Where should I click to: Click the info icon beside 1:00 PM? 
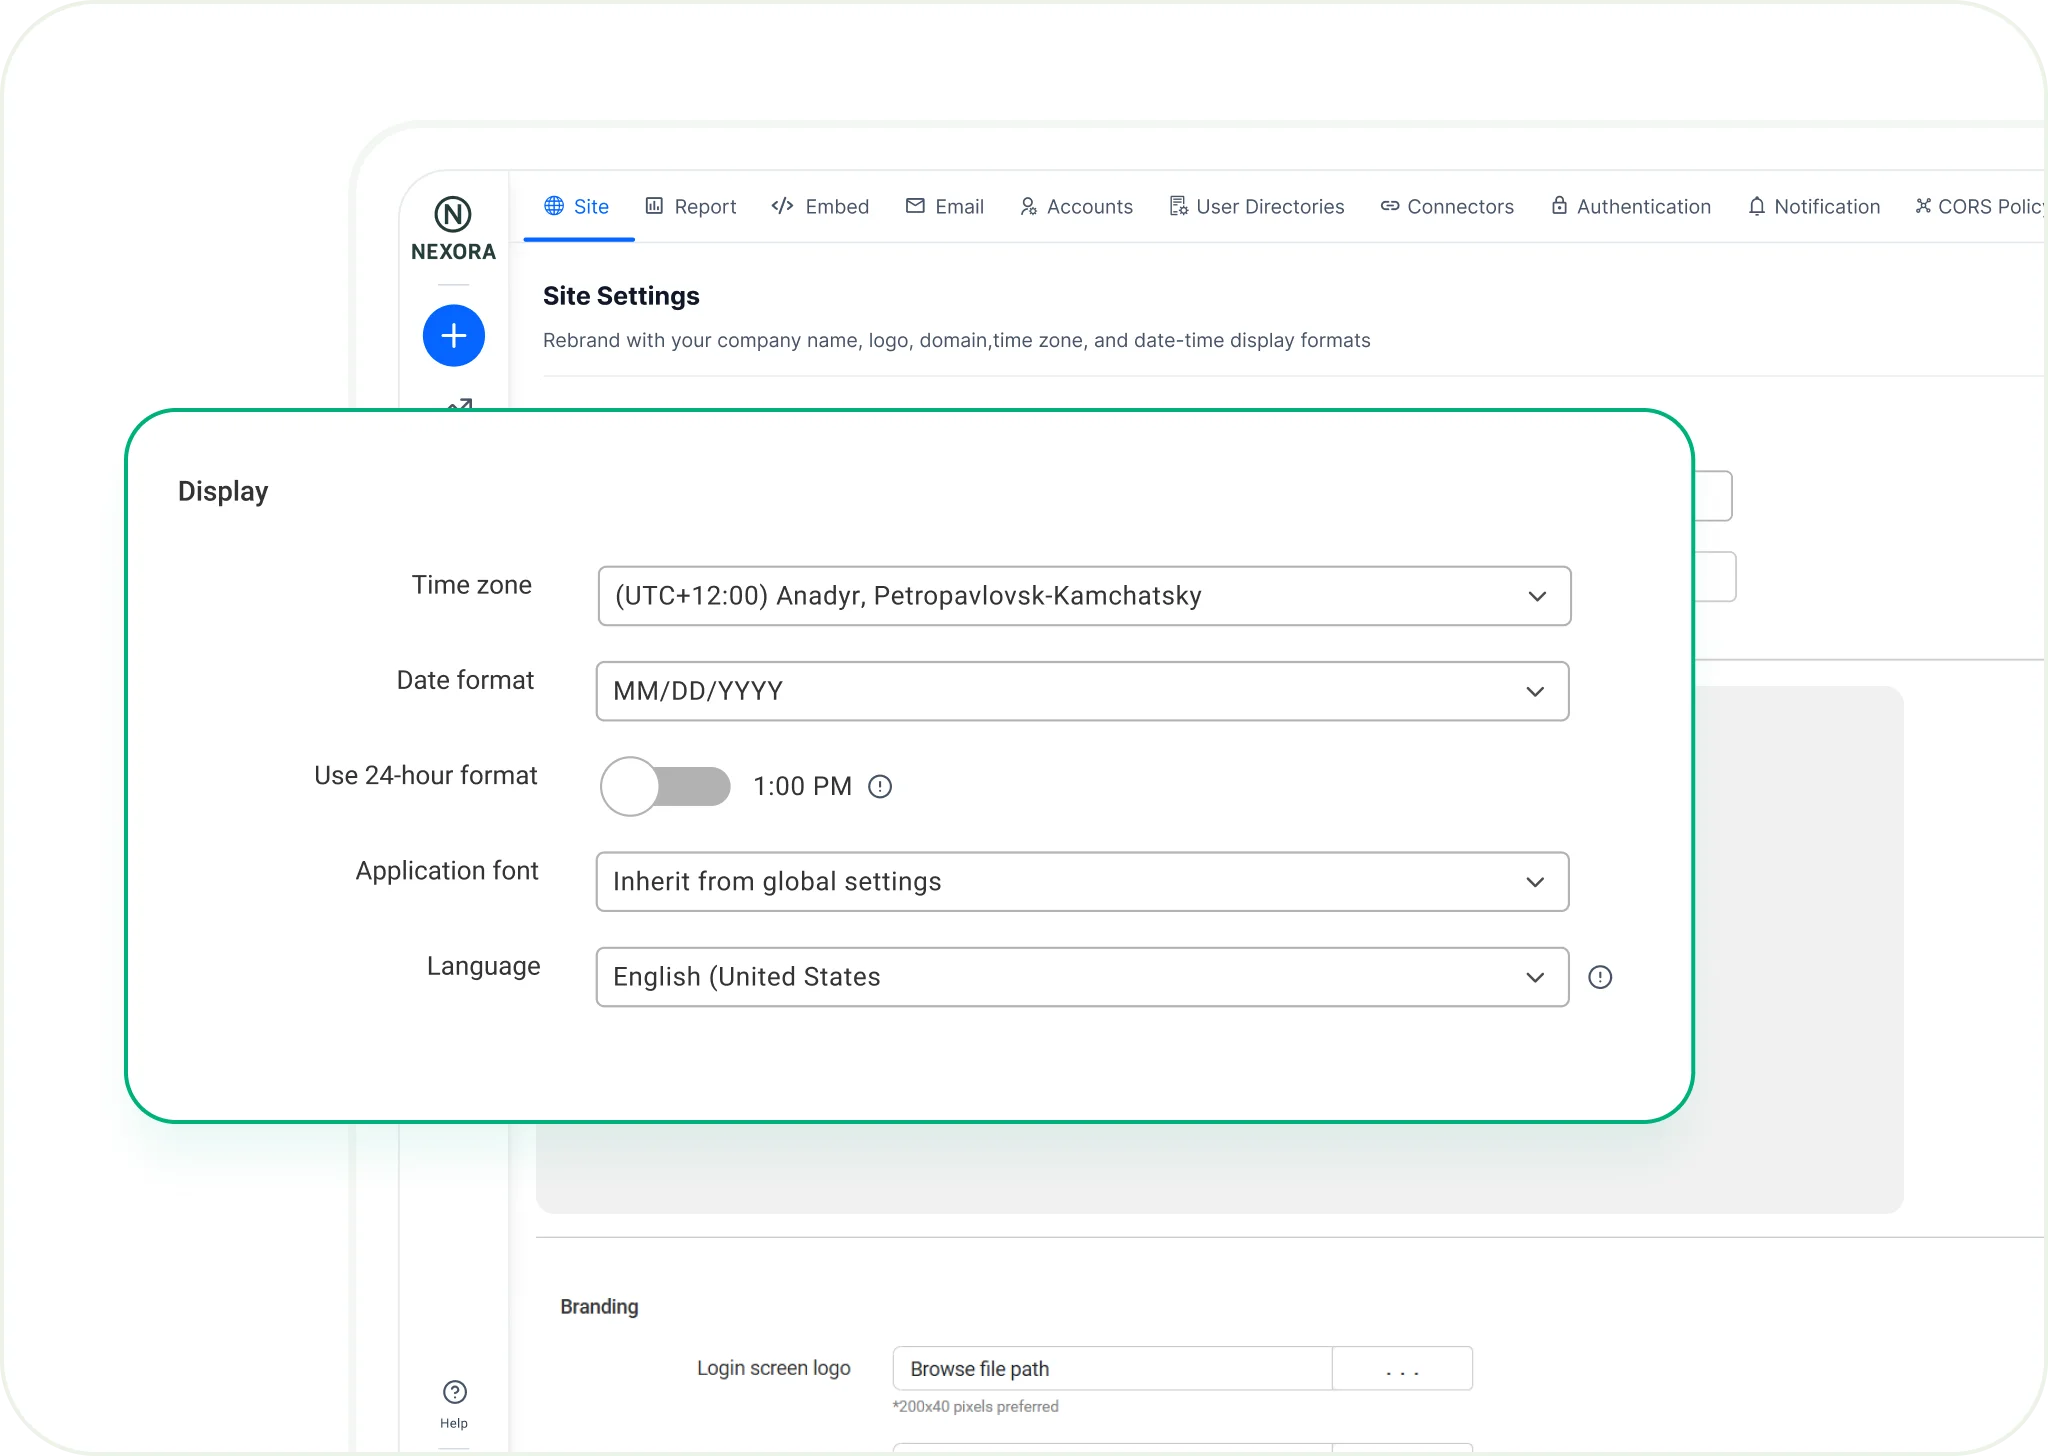tap(881, 786)
